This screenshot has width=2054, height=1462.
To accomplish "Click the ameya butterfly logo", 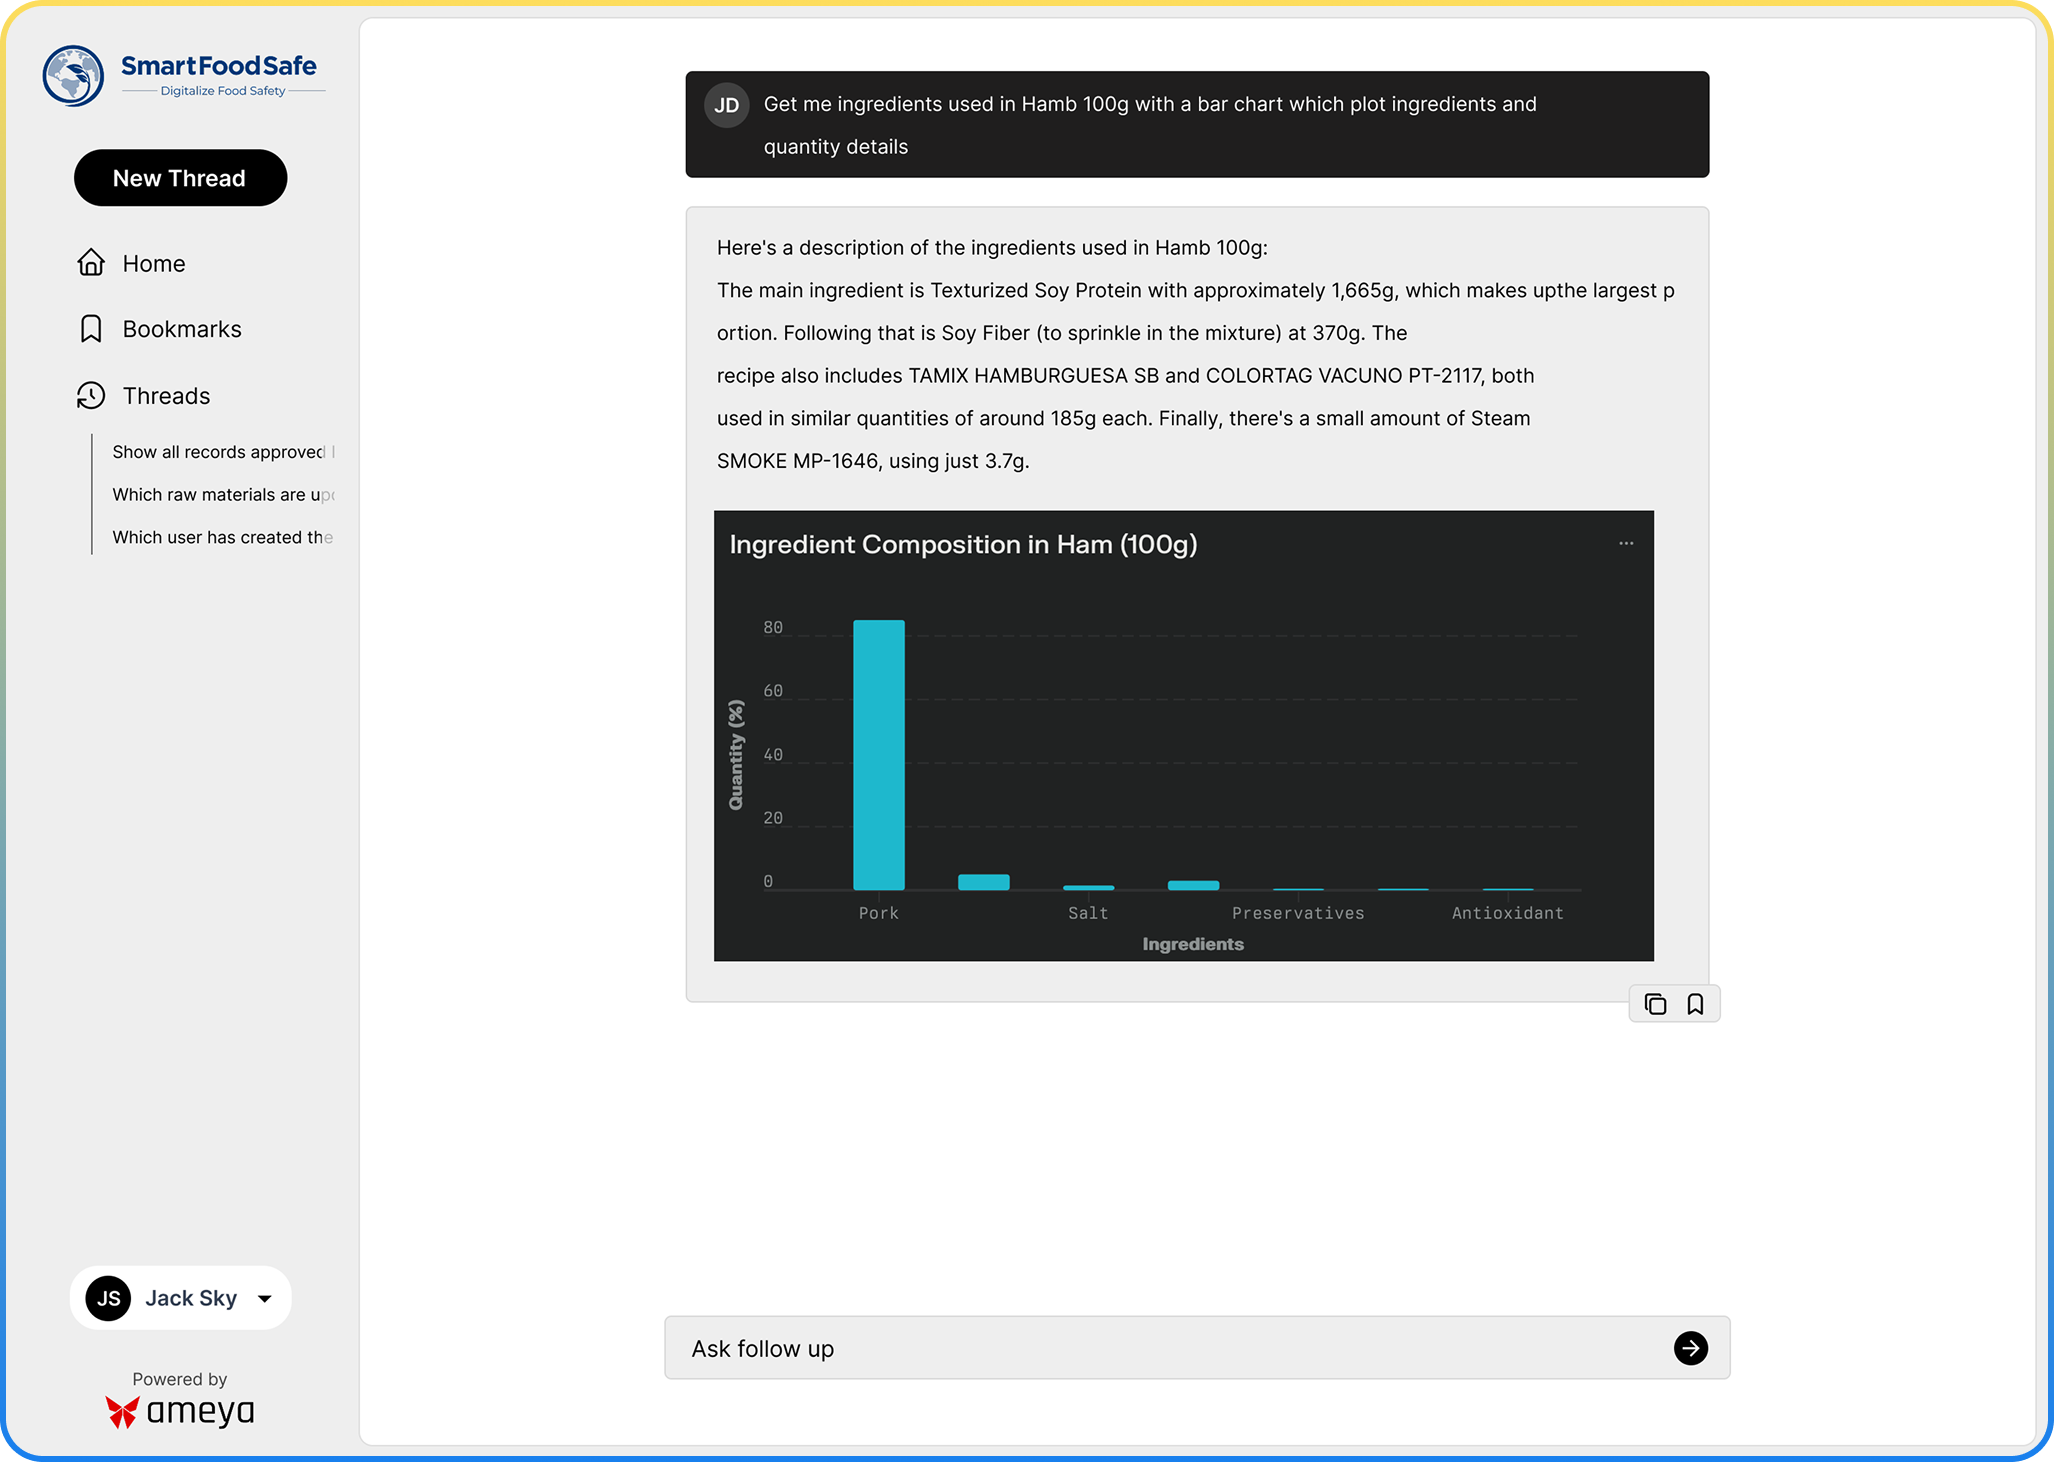I will click(122, 1412).
